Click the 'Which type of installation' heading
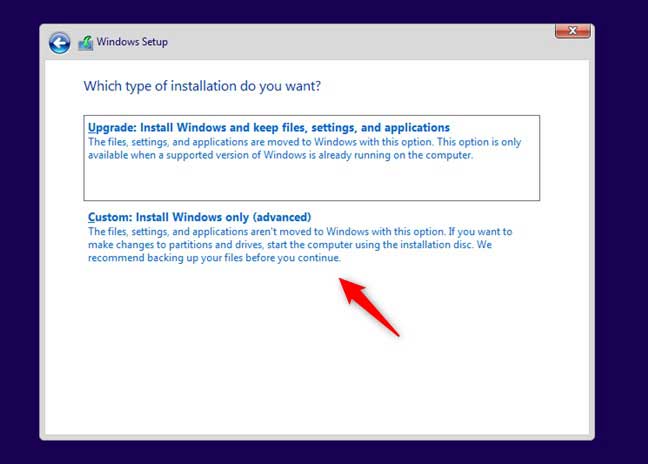 202,86
